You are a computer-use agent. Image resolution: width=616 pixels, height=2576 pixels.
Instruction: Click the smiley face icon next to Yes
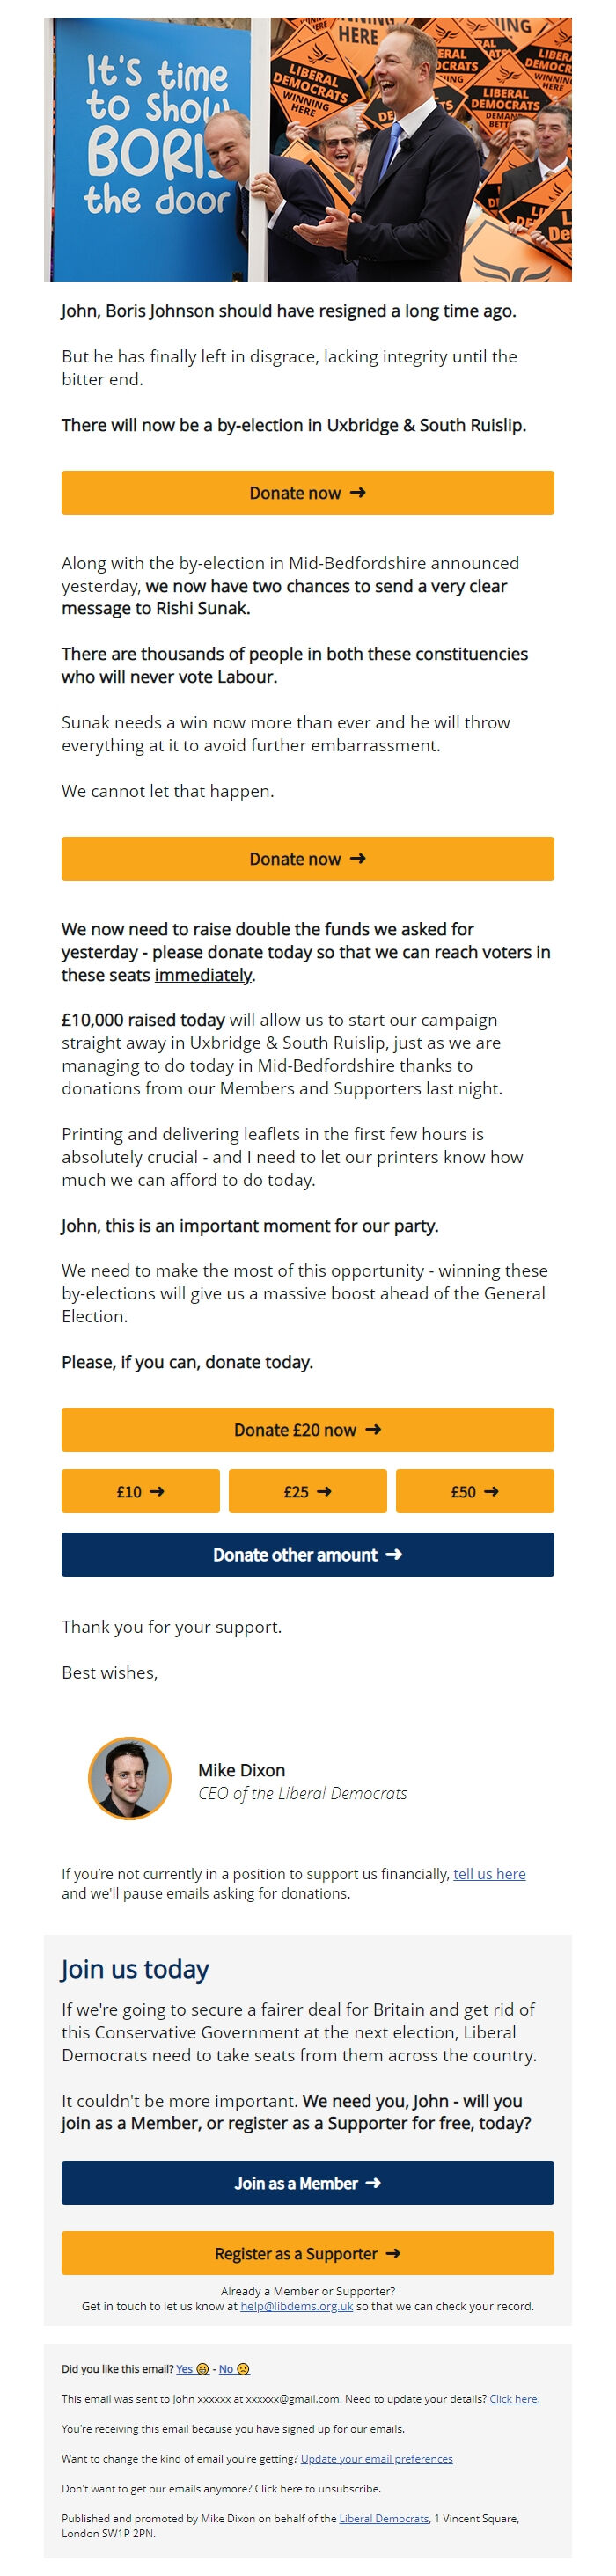[202, 2366]
